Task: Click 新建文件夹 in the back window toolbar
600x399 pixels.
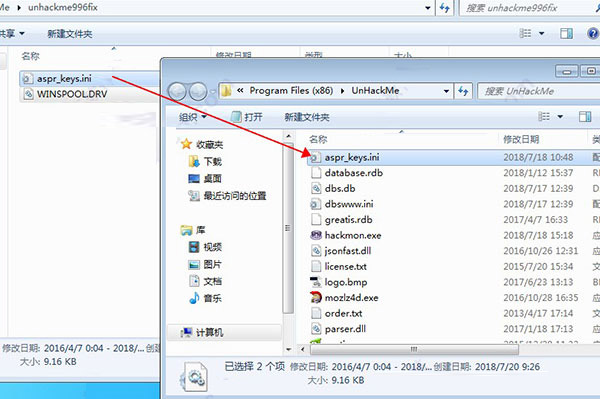Action: 70,34
